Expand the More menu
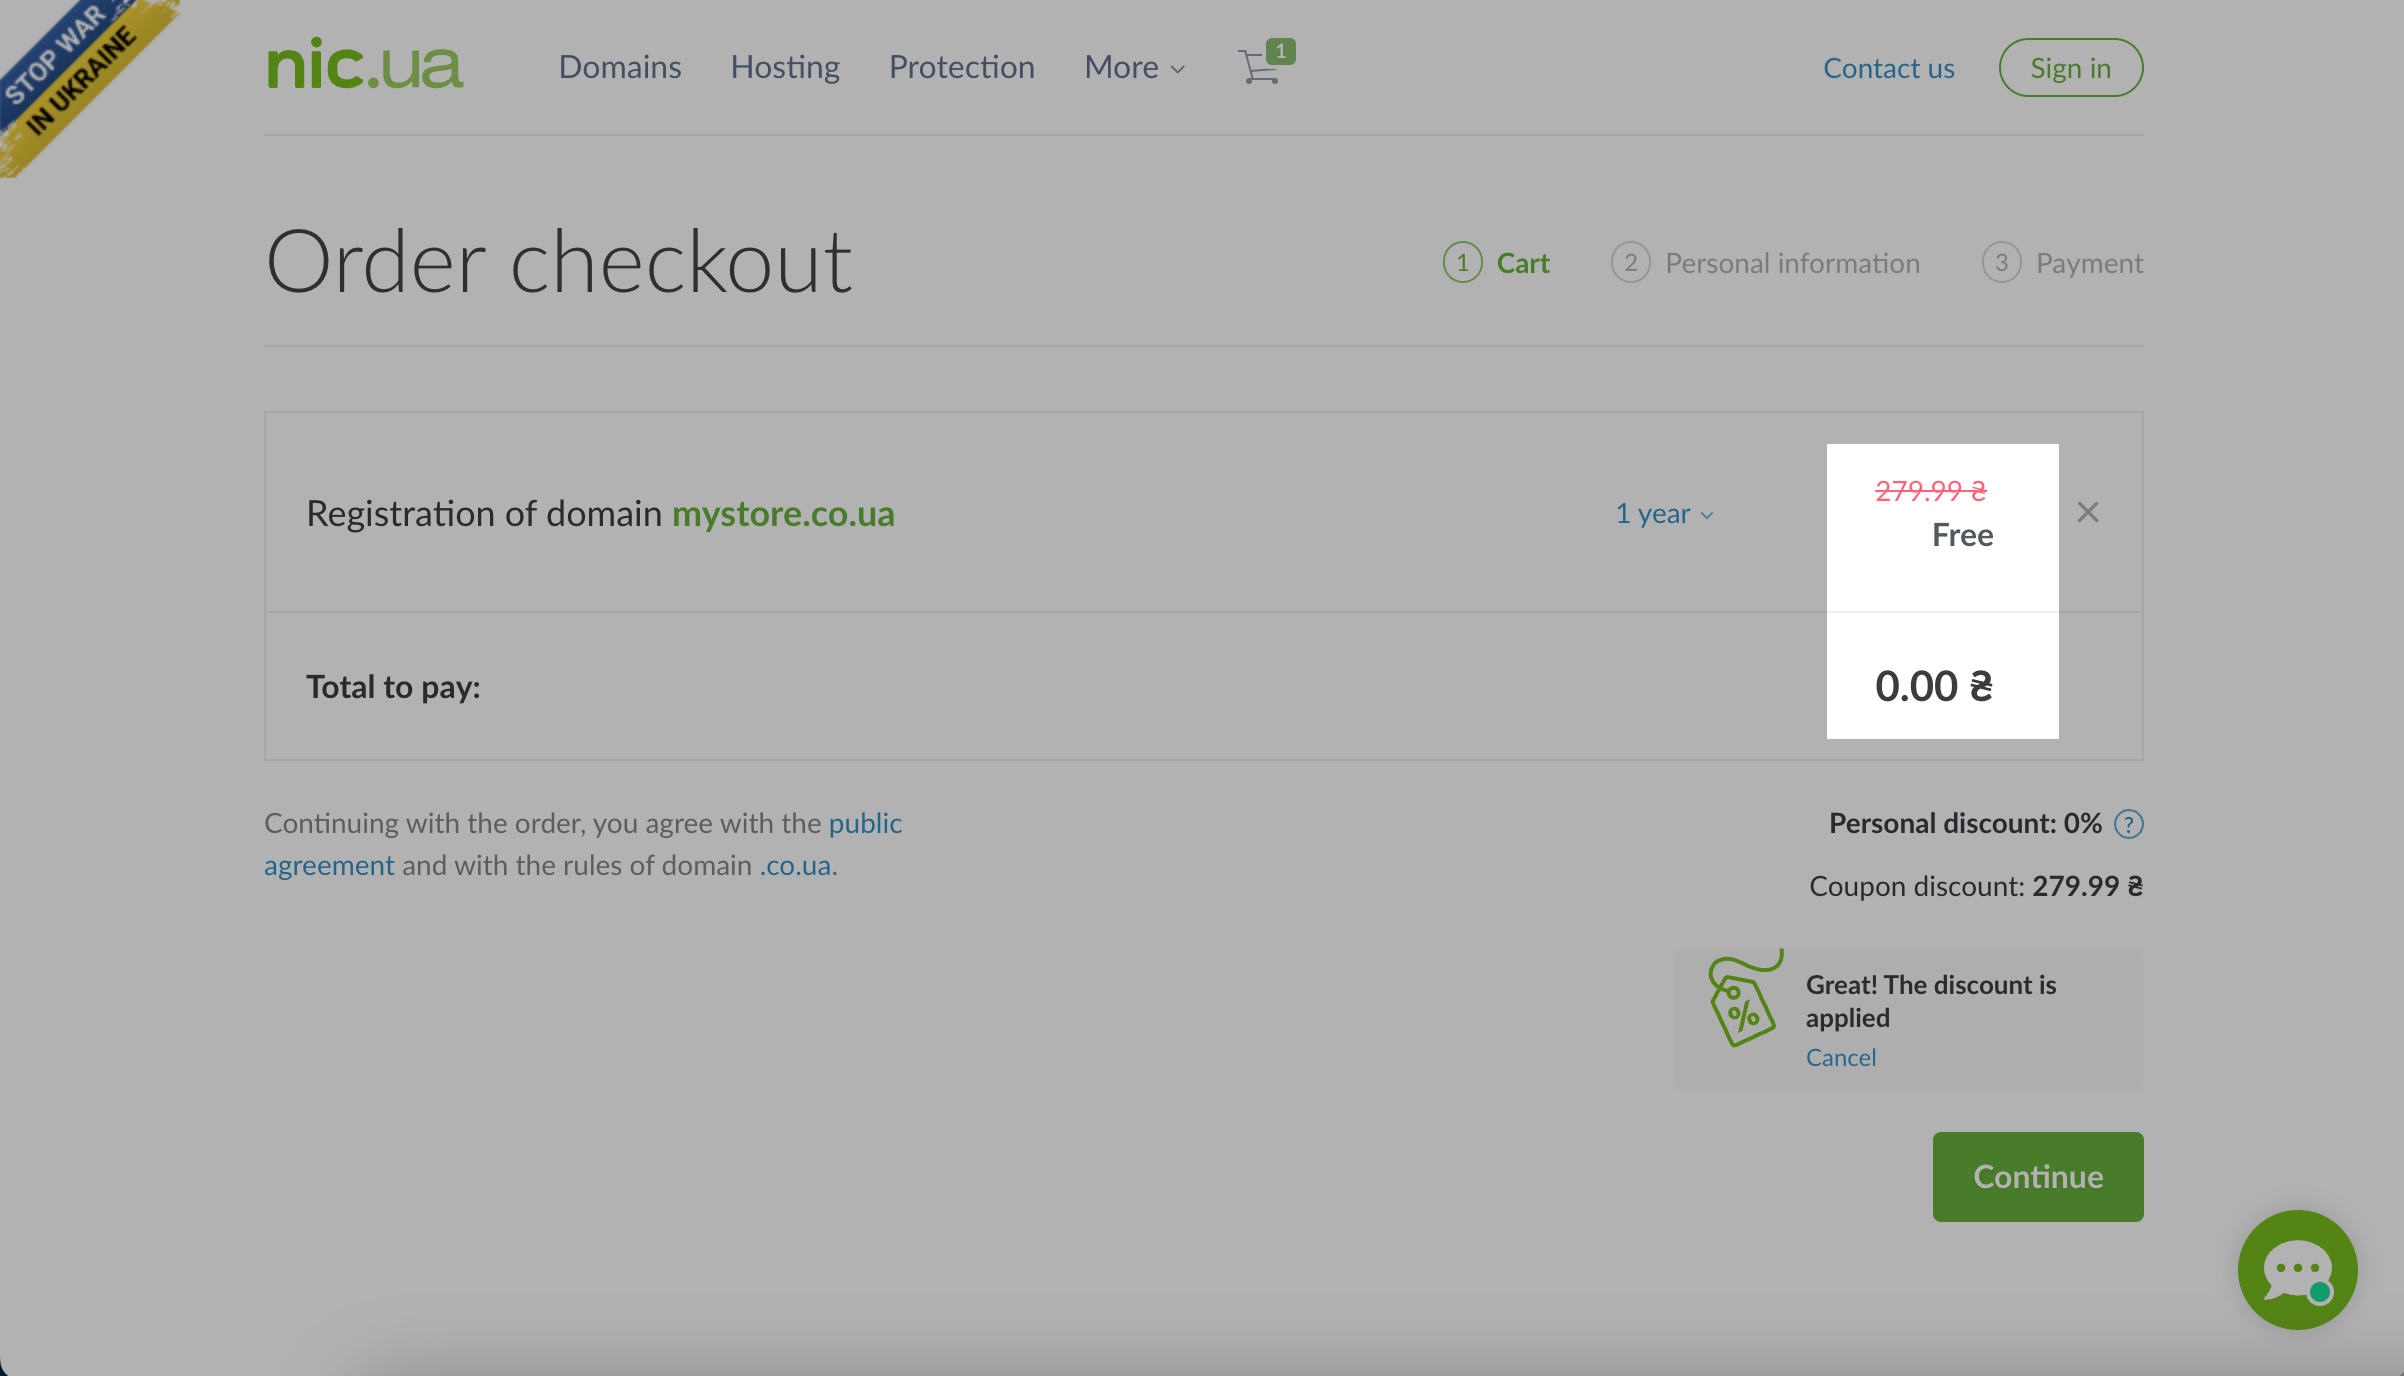 tap(1134, 67)
